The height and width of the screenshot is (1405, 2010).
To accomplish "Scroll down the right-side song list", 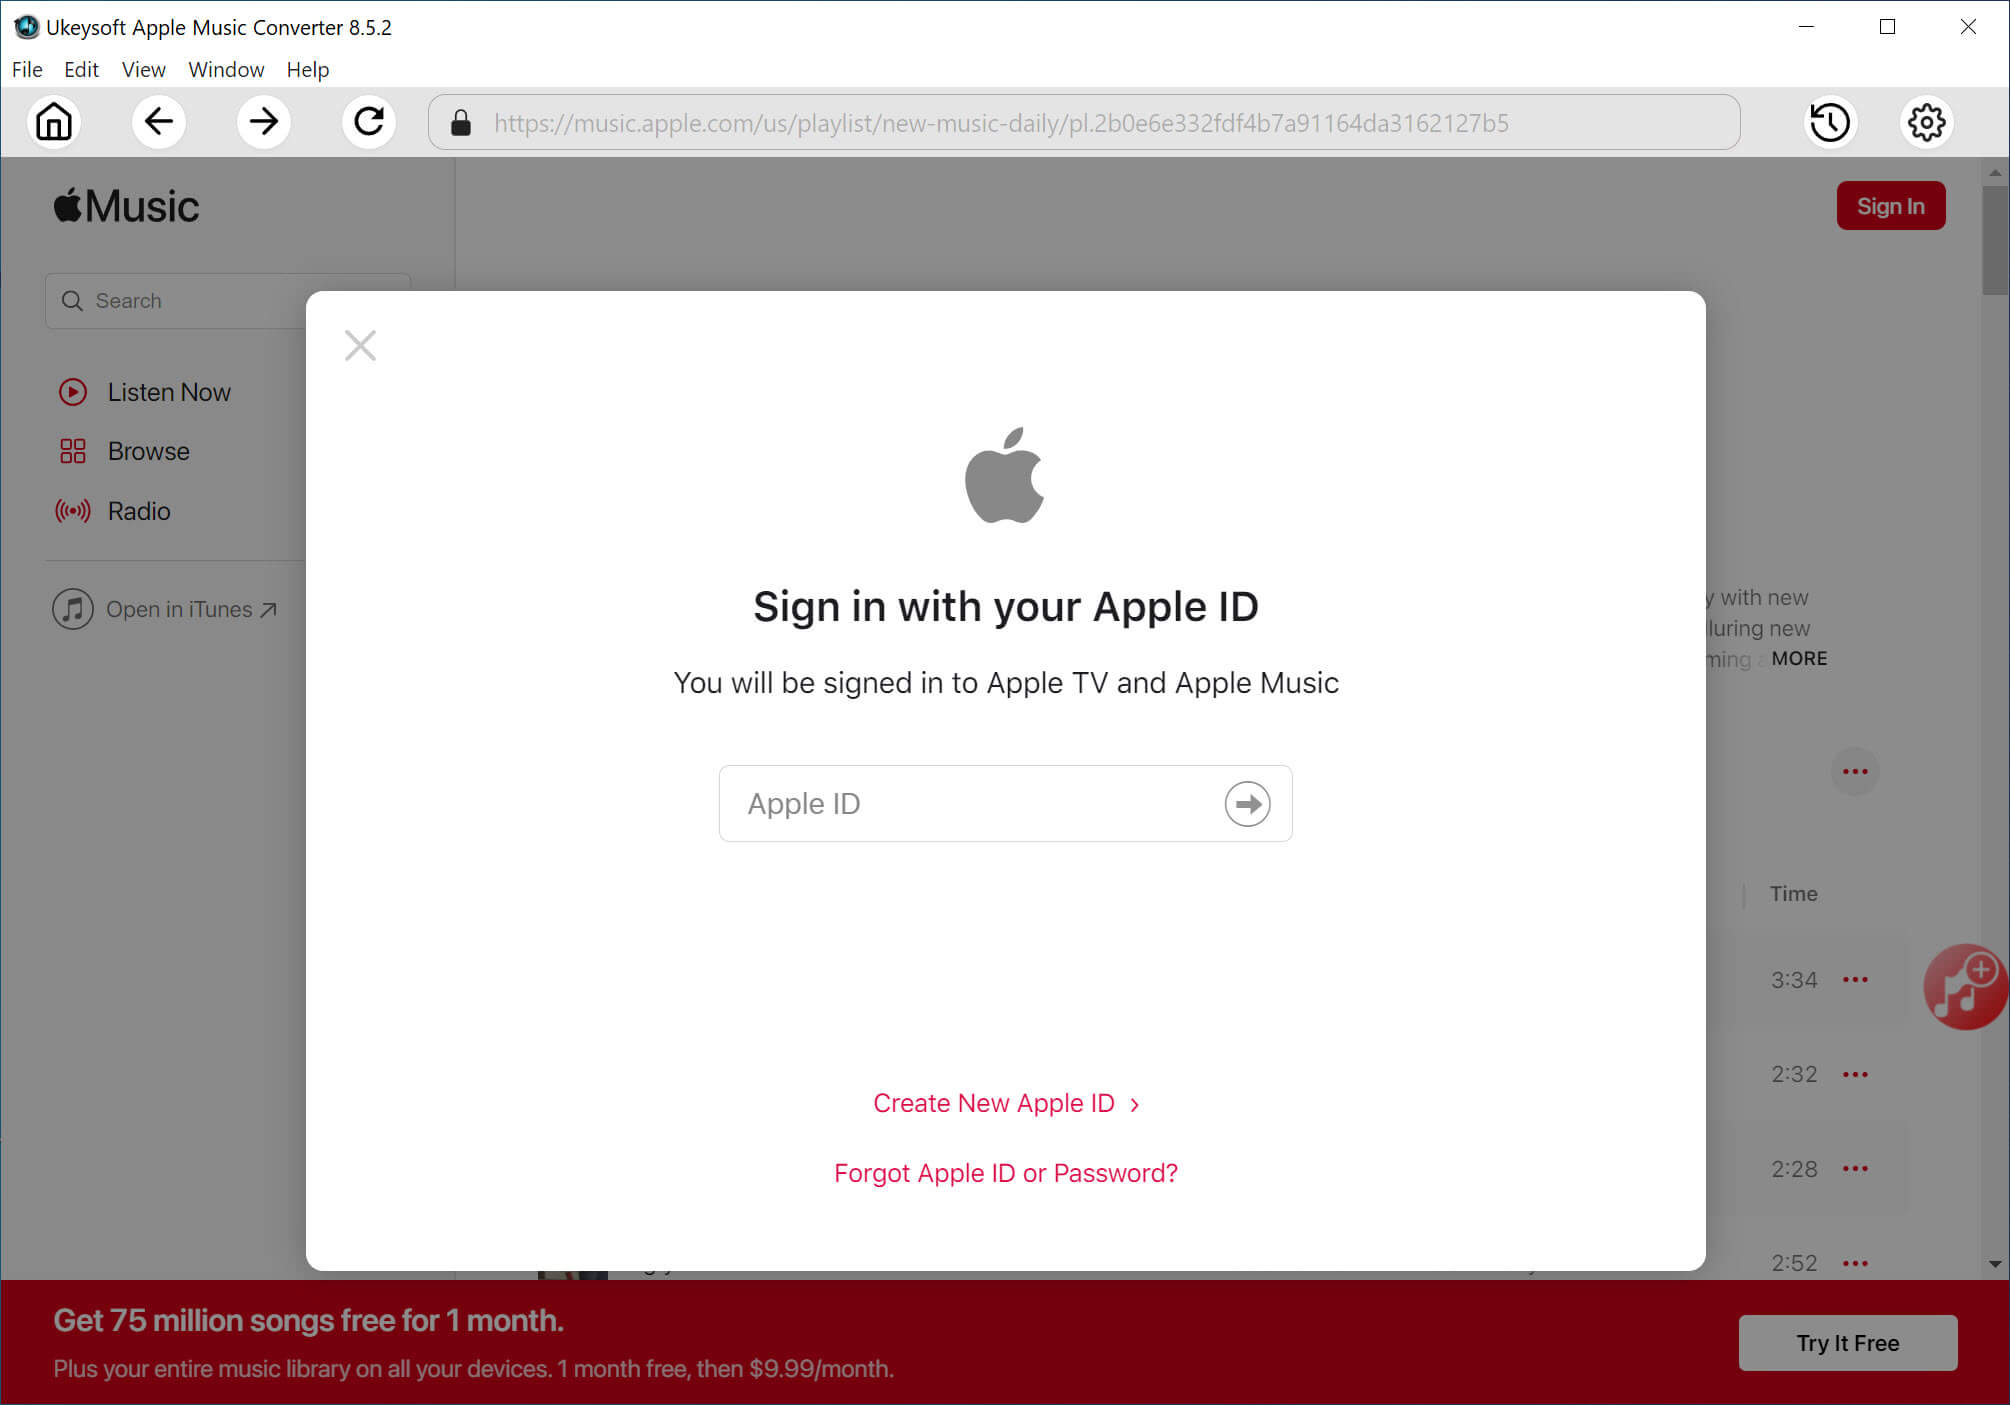I will point(1996,1263).
